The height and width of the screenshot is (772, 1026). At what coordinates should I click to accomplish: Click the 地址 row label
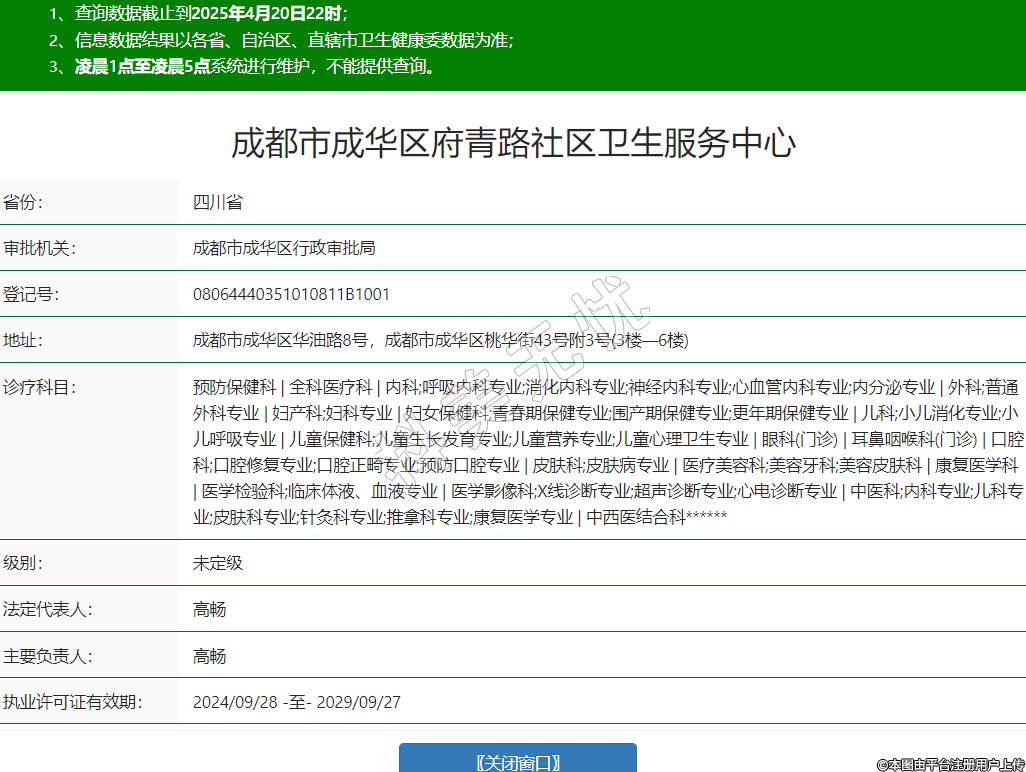[24, 340]
